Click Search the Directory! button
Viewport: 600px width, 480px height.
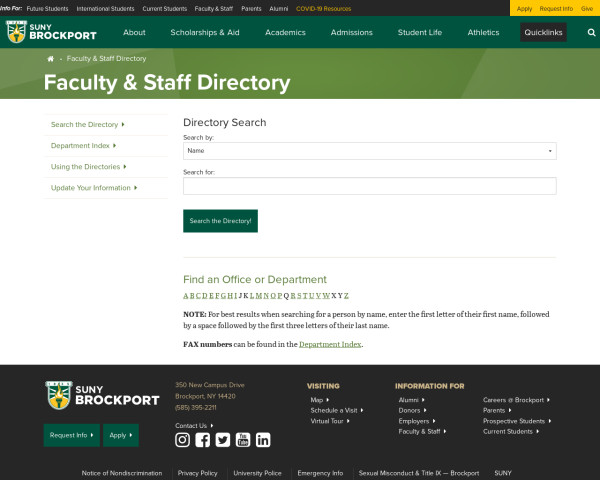point(220,221)
